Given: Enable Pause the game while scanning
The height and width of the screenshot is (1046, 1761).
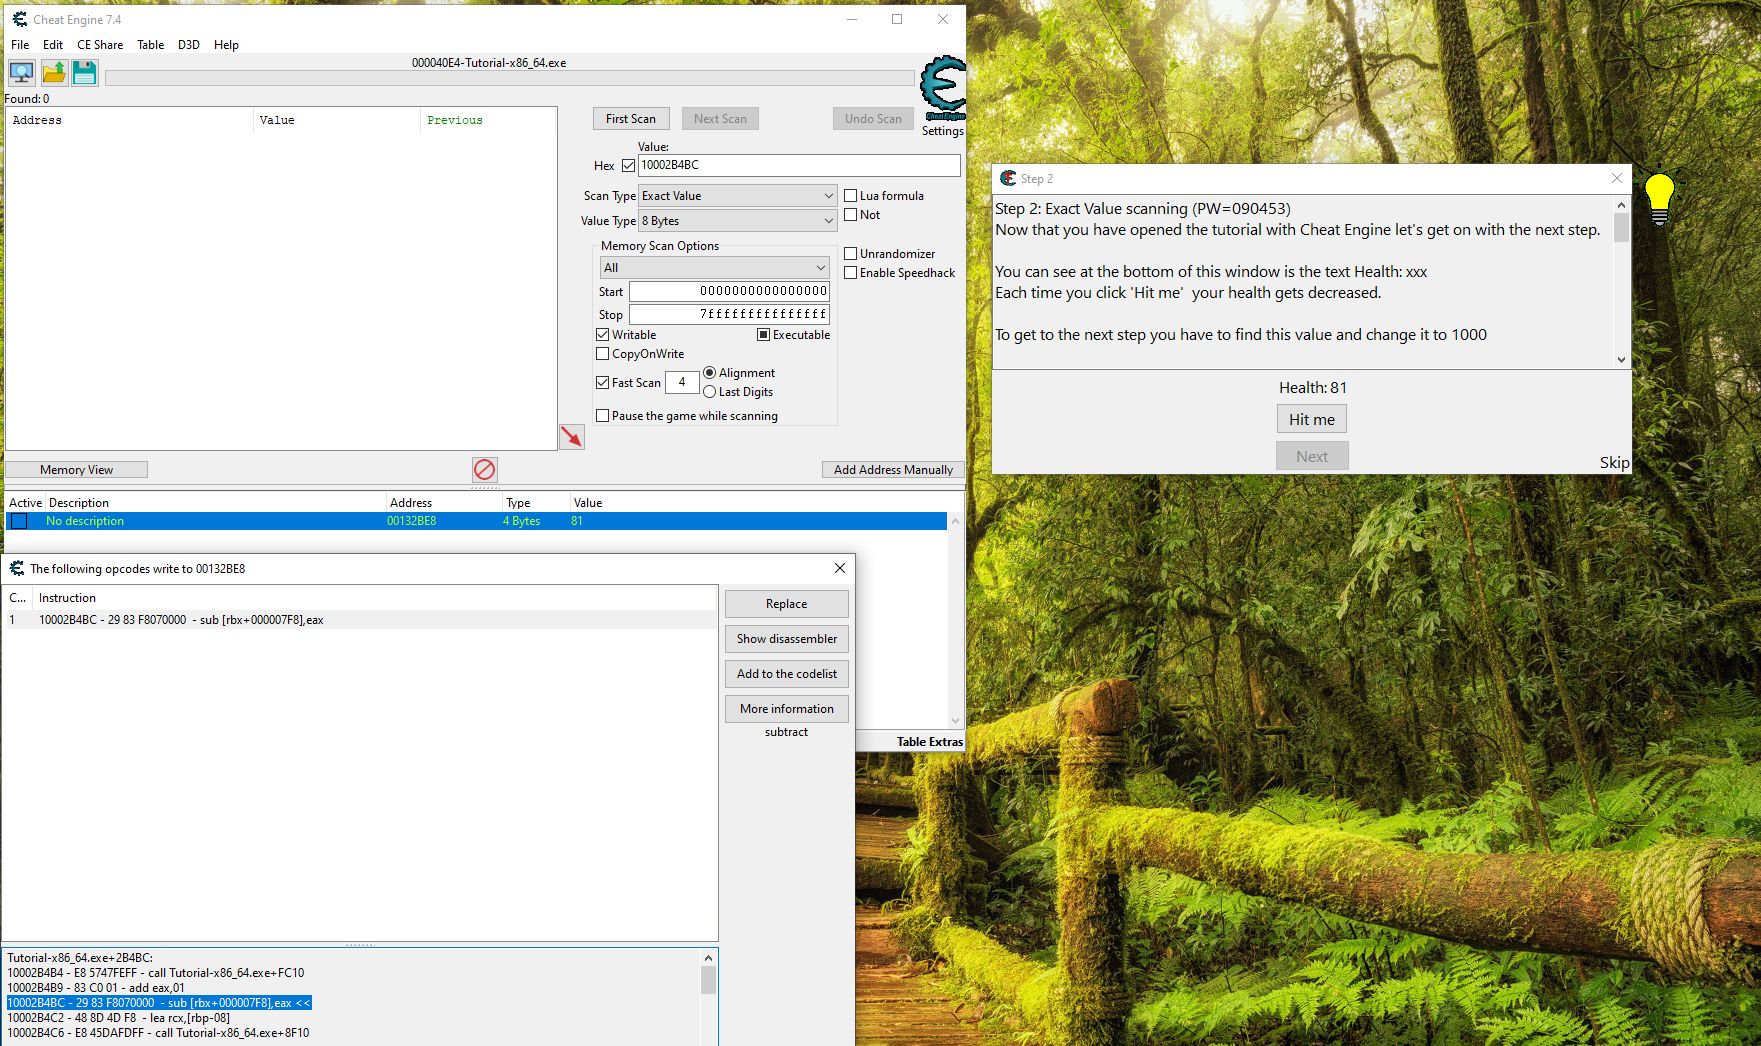Looking at the screenshot, I should [x=602, y=416].
